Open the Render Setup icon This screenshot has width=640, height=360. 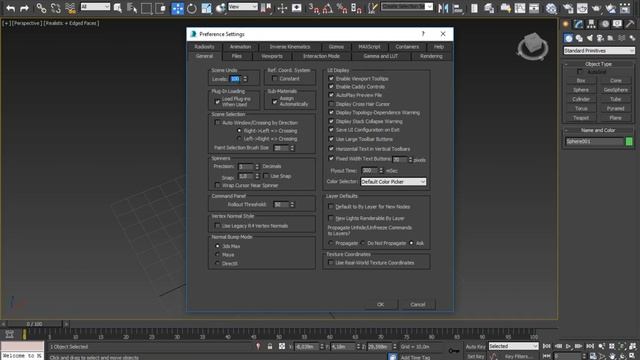point(568,8)
